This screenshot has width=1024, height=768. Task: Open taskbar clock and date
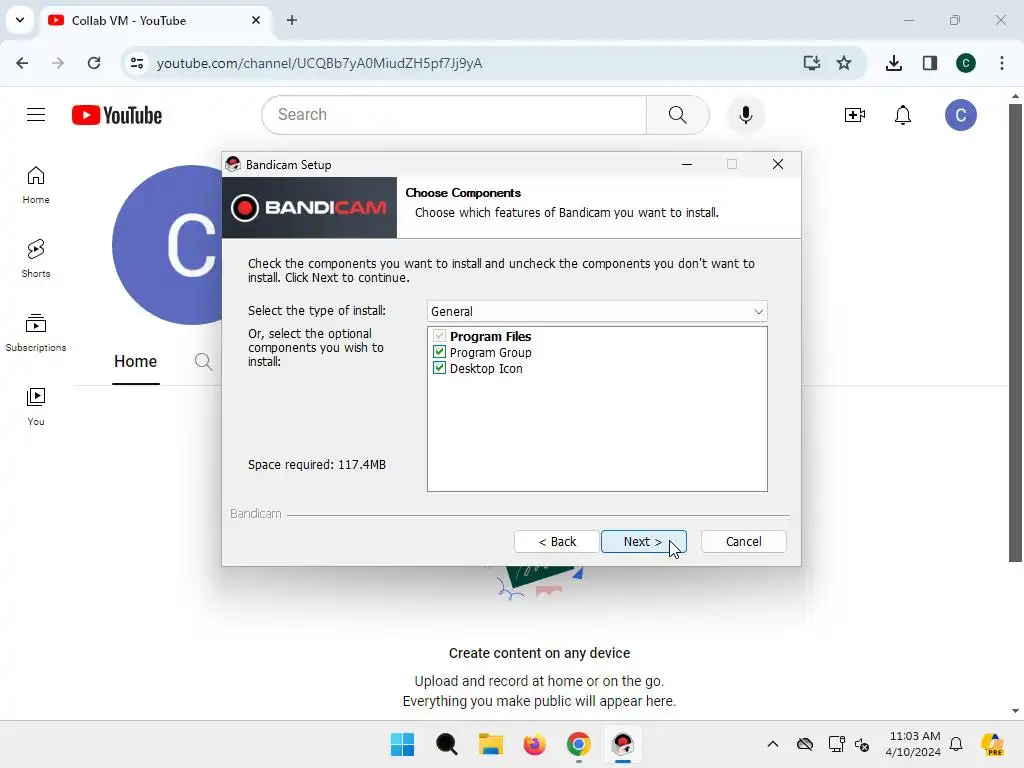point(914,744)
